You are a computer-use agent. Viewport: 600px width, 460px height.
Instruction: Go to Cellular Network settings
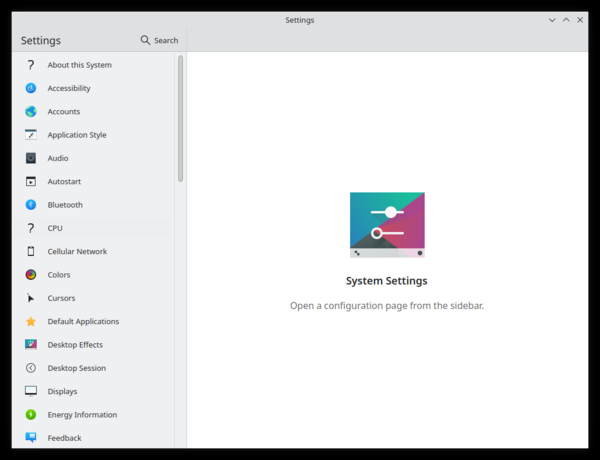77,252
